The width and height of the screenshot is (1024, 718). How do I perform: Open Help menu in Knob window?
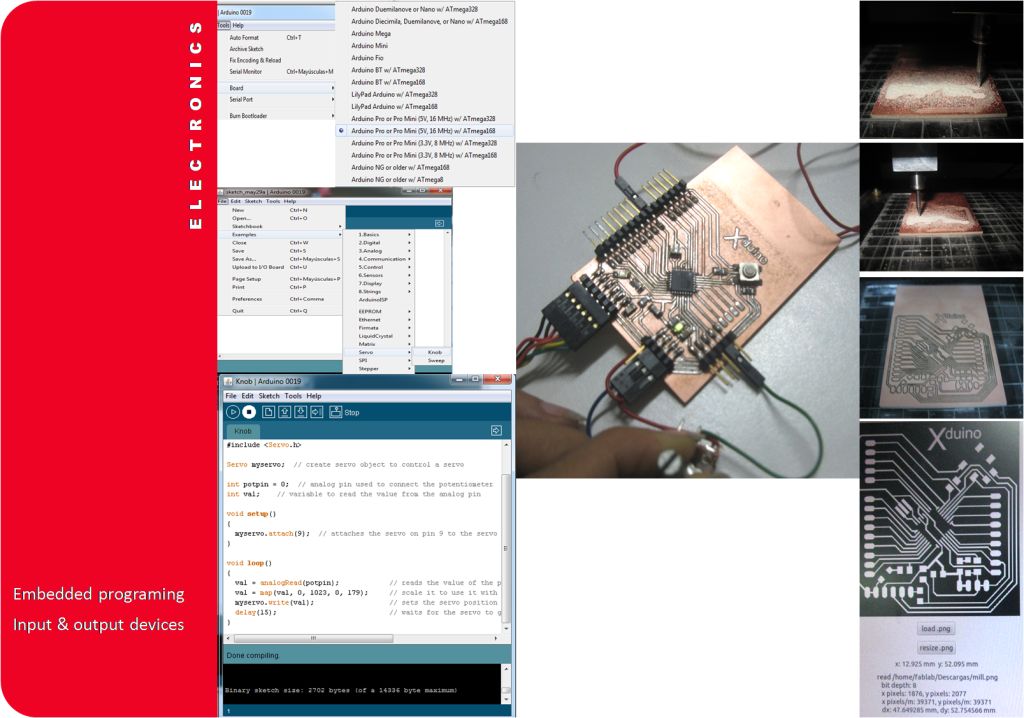point(314,396)
